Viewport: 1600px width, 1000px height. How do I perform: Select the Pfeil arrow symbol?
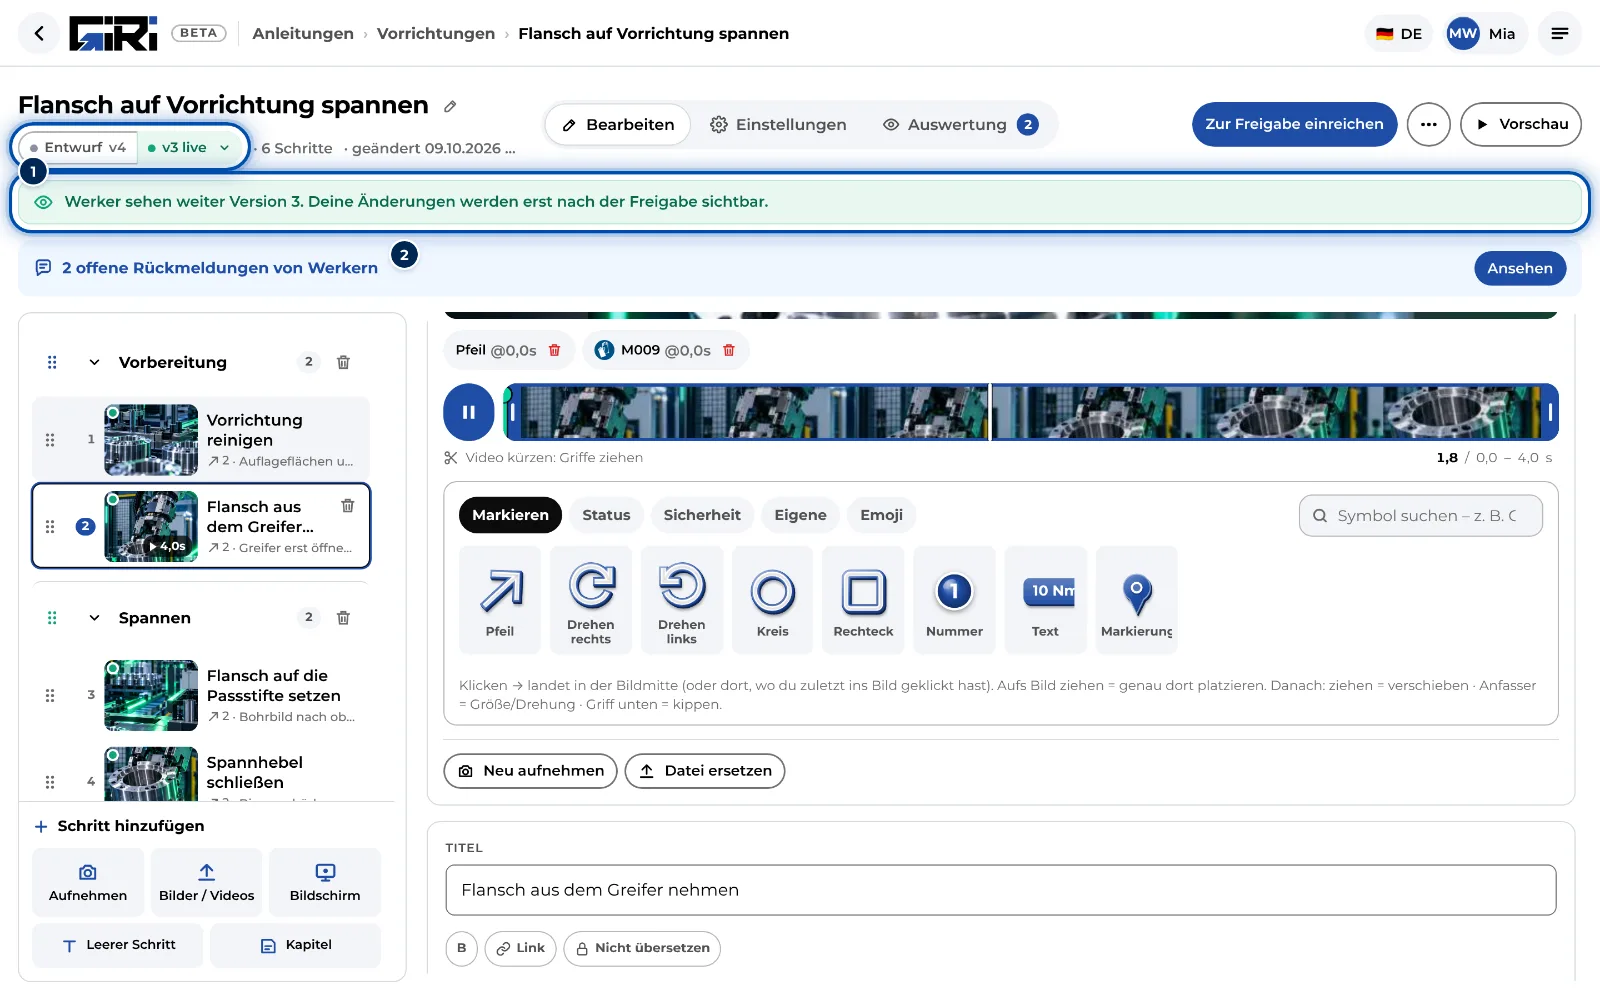point(500,600)
